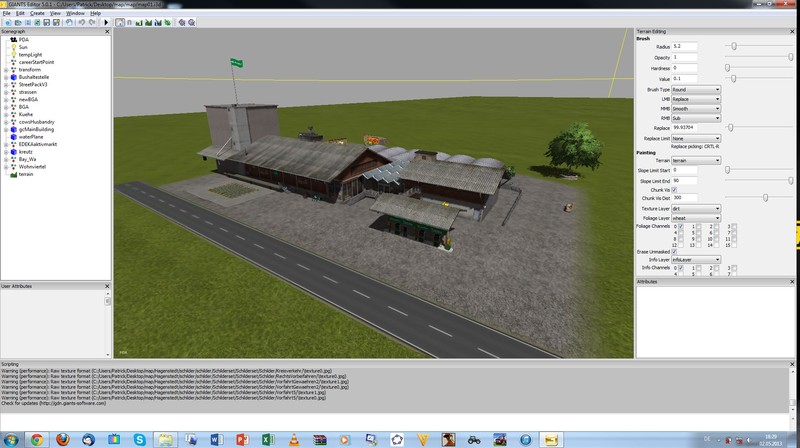Viewport: 800px width, 448px height.
Task: Toggle the Erase Unmasked checkbox
Action: (x=674, y=252)
